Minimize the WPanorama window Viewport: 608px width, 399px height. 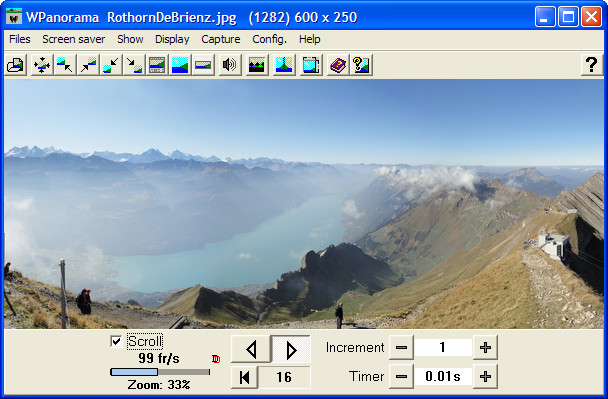[545, 17]
